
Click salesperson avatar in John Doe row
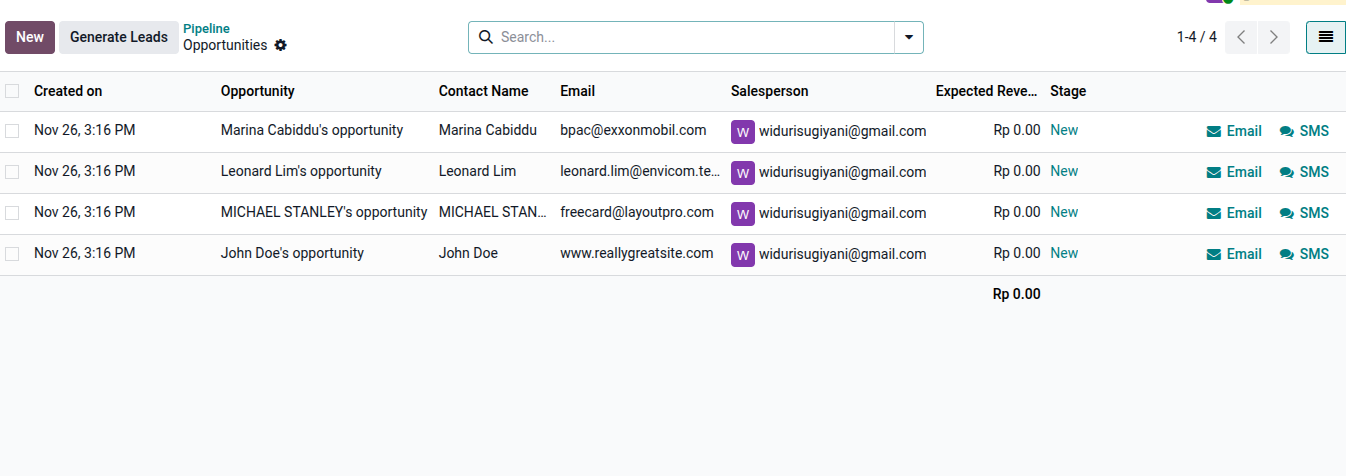(743, 254)
